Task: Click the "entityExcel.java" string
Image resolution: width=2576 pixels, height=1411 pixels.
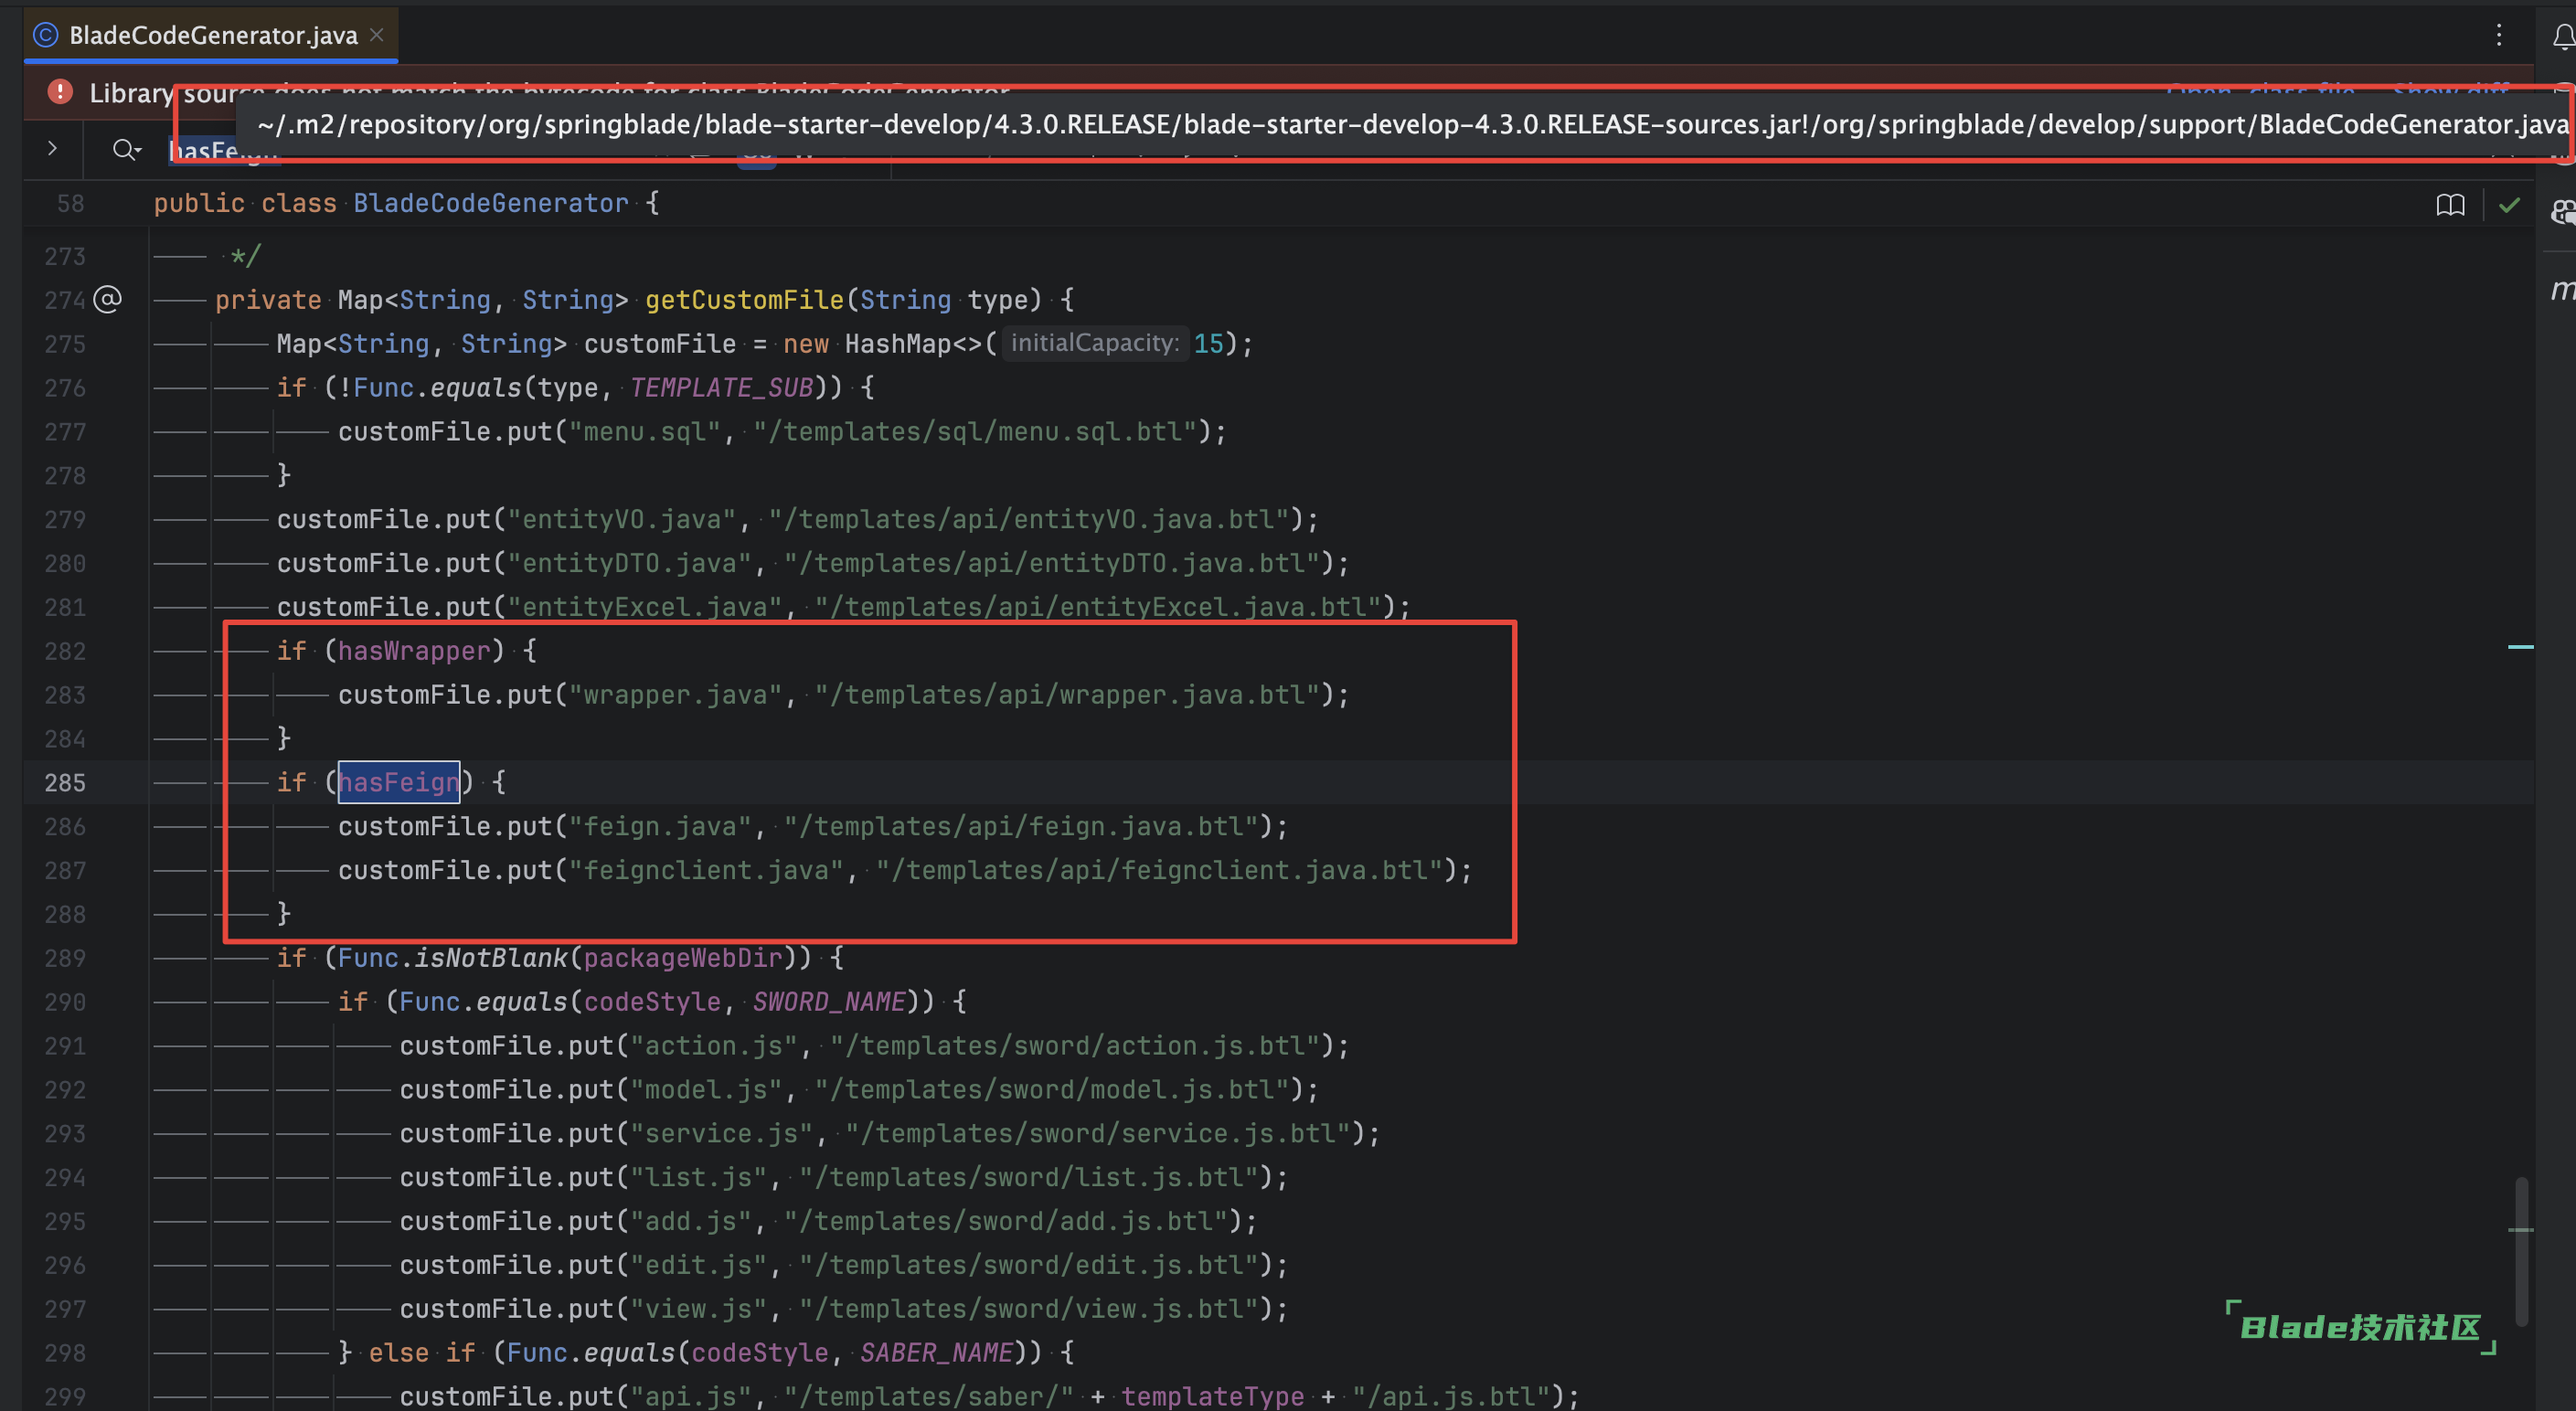Action: [645, 607]
